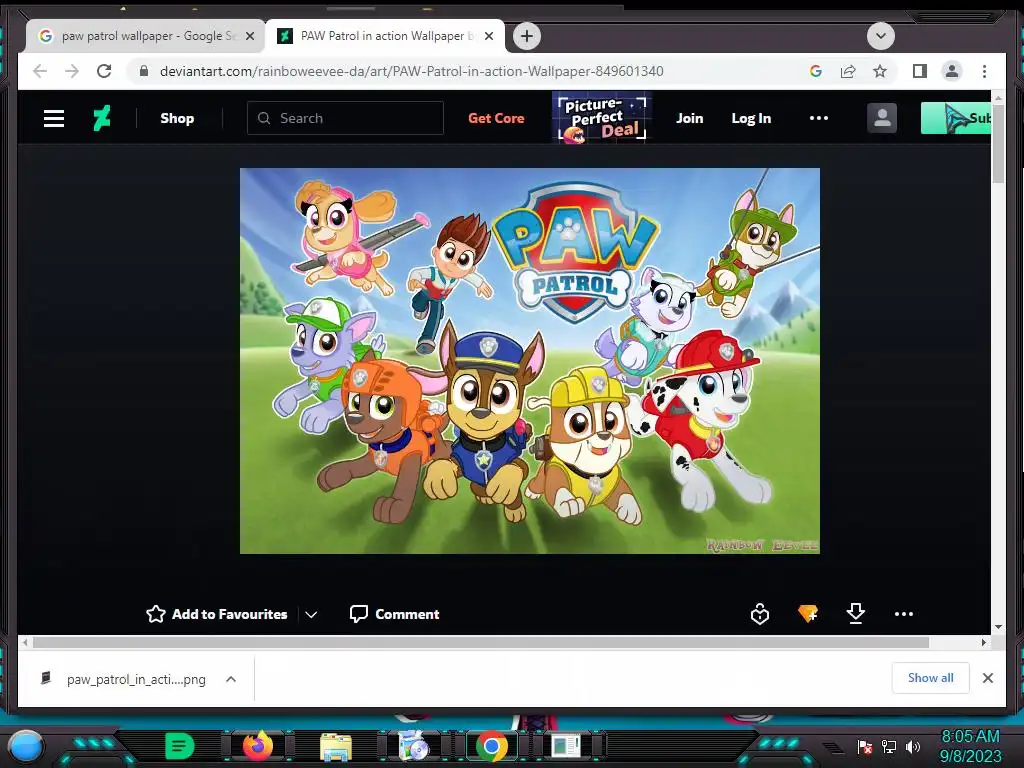Click the header user avatar icon
1024x768 pixels.
point(882,118)
